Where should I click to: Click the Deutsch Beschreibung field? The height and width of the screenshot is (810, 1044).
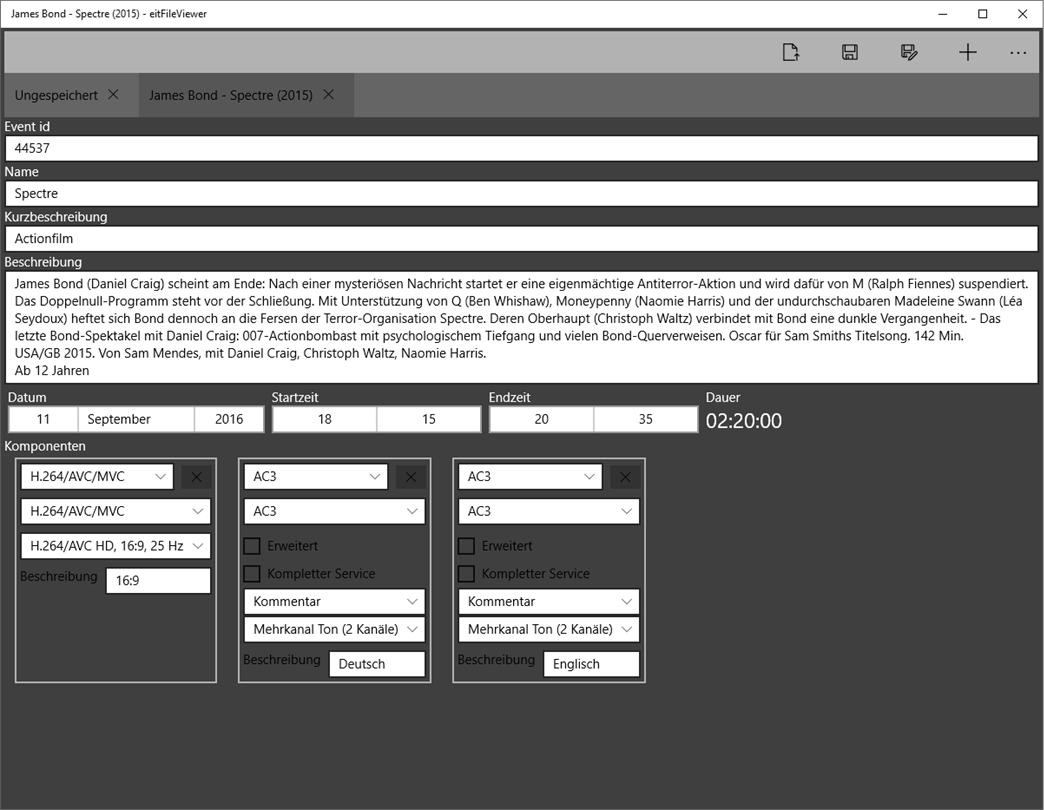(377, 664)
